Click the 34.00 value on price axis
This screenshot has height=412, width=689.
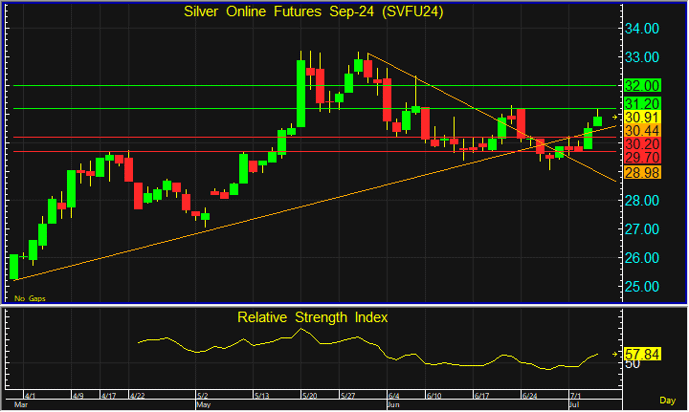(641, 29)
